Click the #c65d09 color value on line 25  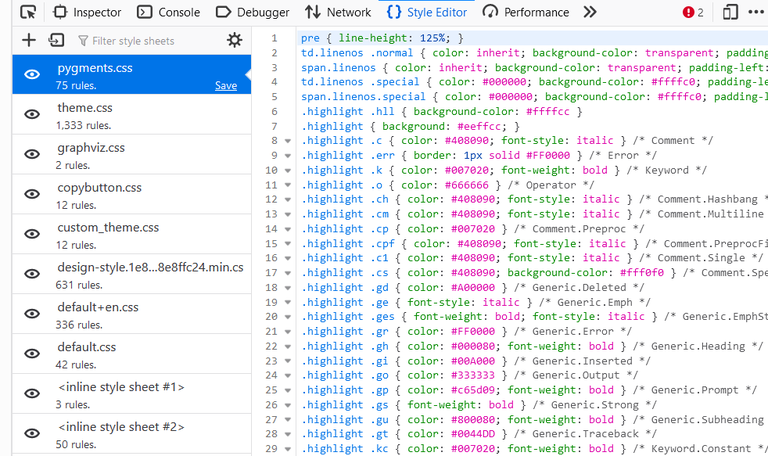pyautogui.click(x=473, y=390)
